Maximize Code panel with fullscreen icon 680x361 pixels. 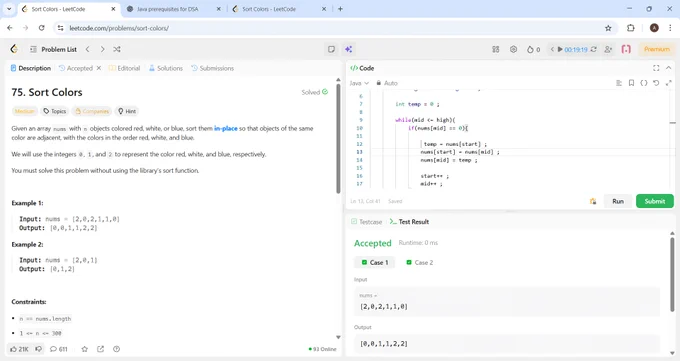click(x=656, y=68)
